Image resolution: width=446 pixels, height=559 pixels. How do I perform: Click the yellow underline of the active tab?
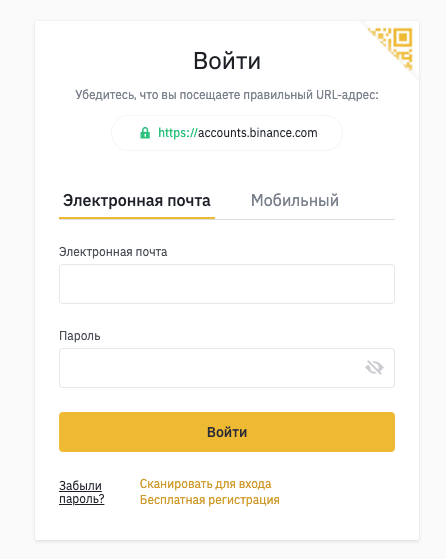[137, 218]
